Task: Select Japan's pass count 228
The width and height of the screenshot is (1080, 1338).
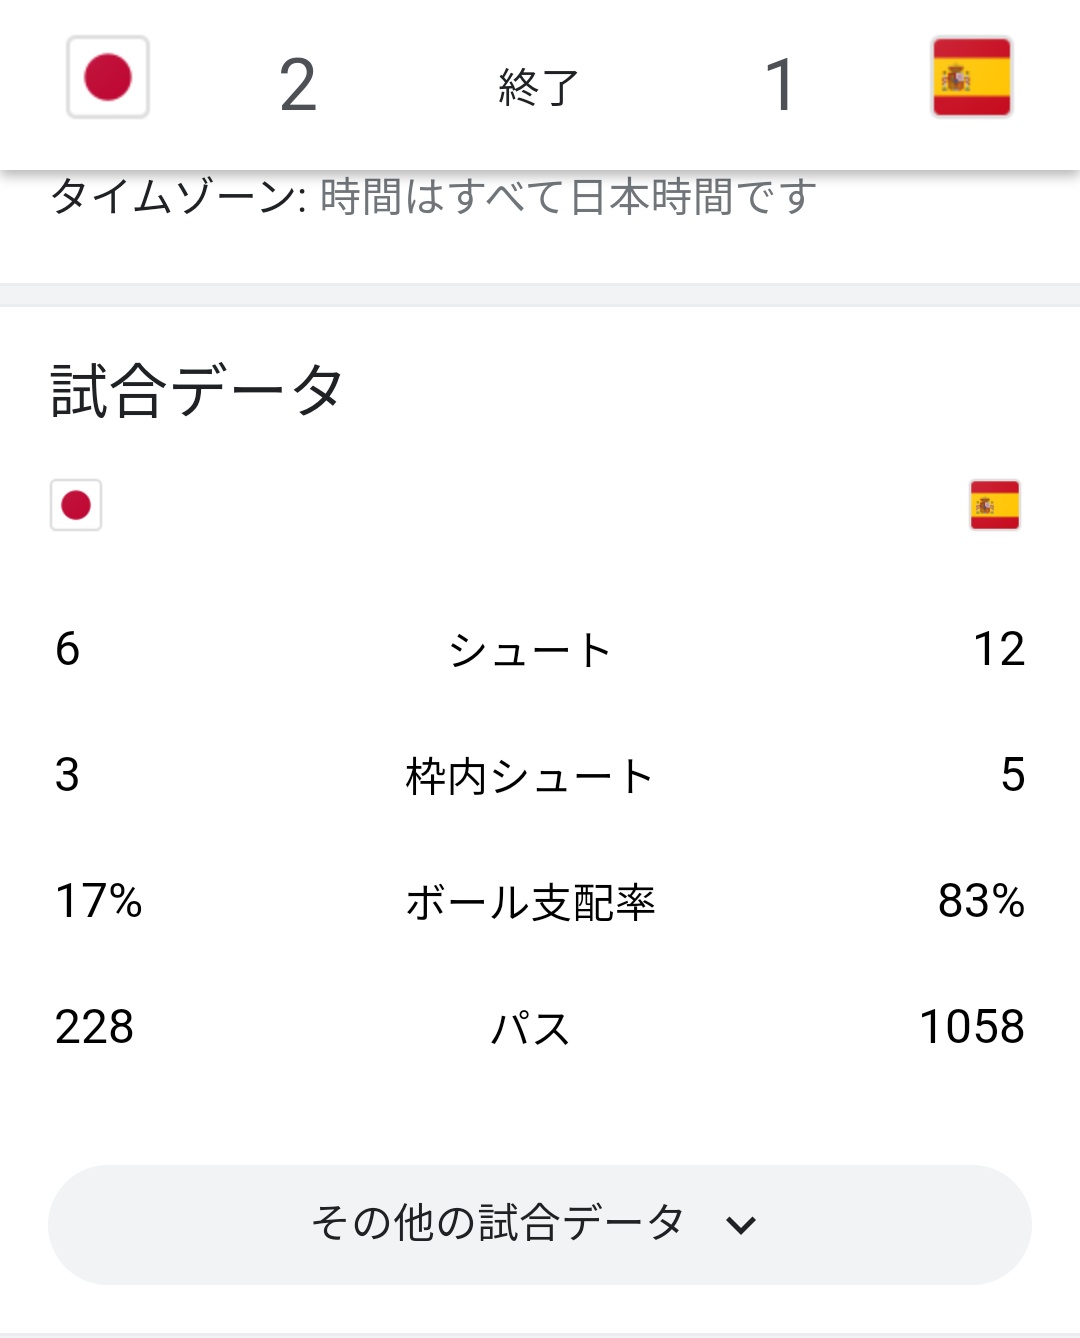Action: pyautogui.click(x=94, y=1027)
